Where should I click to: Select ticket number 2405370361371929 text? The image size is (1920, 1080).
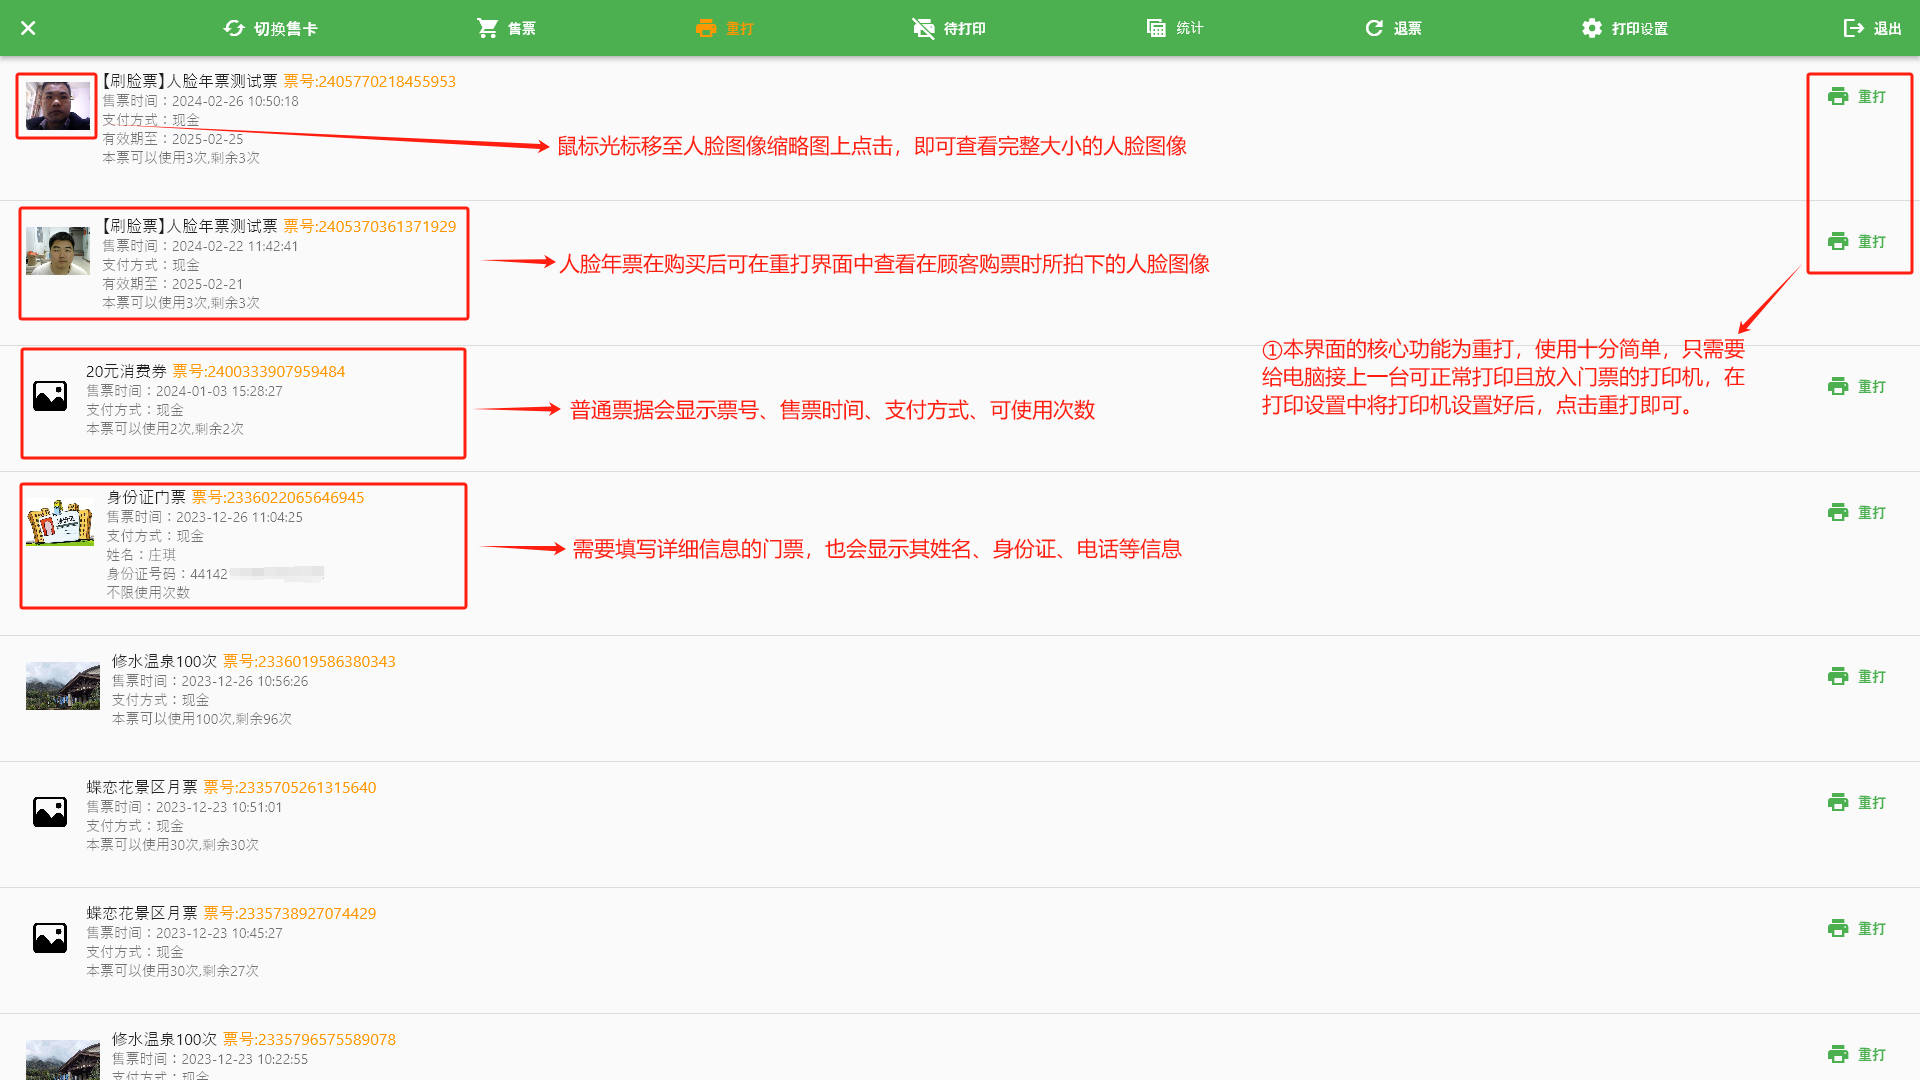click(370, 227)
